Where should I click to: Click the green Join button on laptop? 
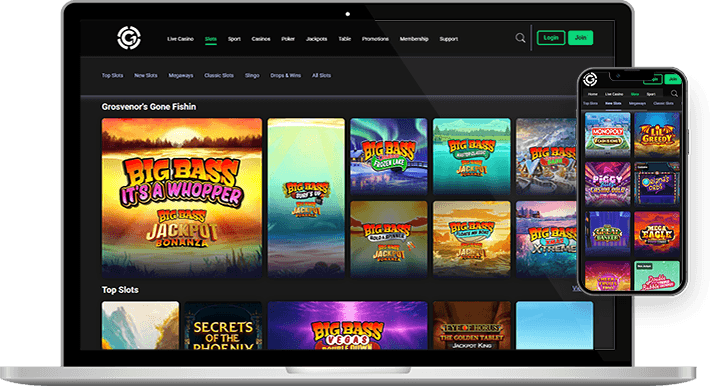click(x=581, y=38)
